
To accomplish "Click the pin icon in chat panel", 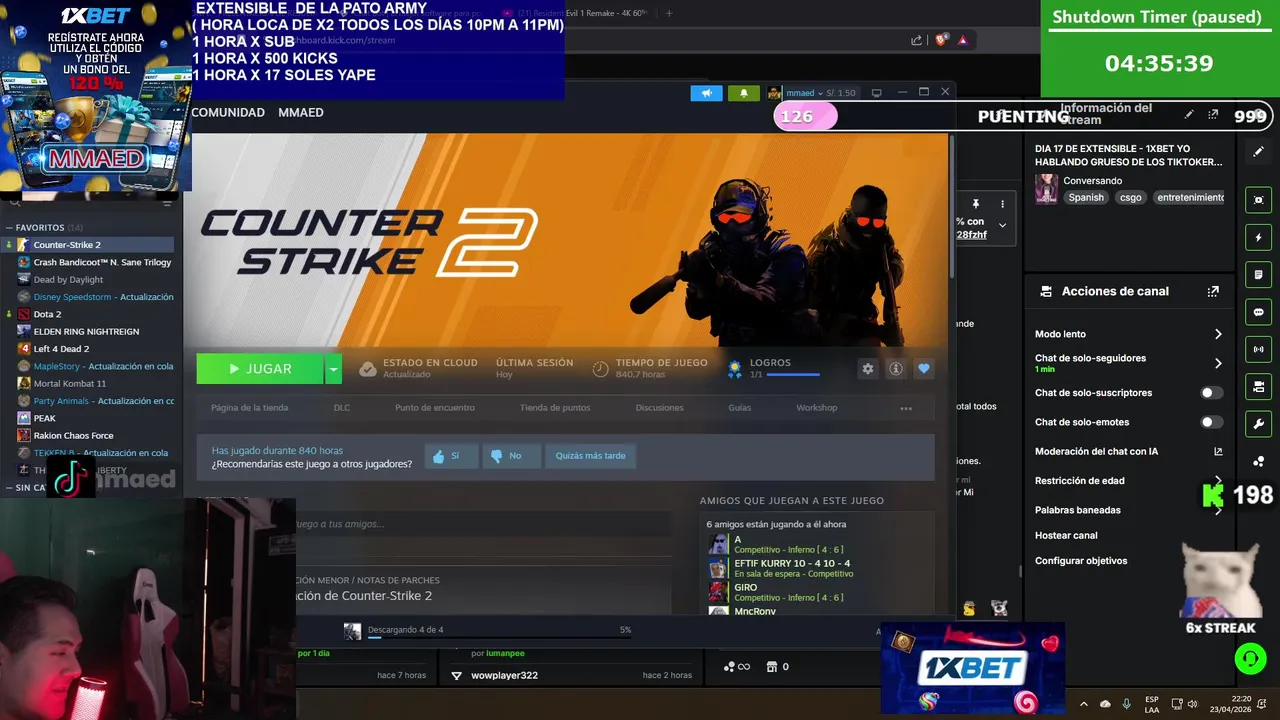I will point(976,204).
